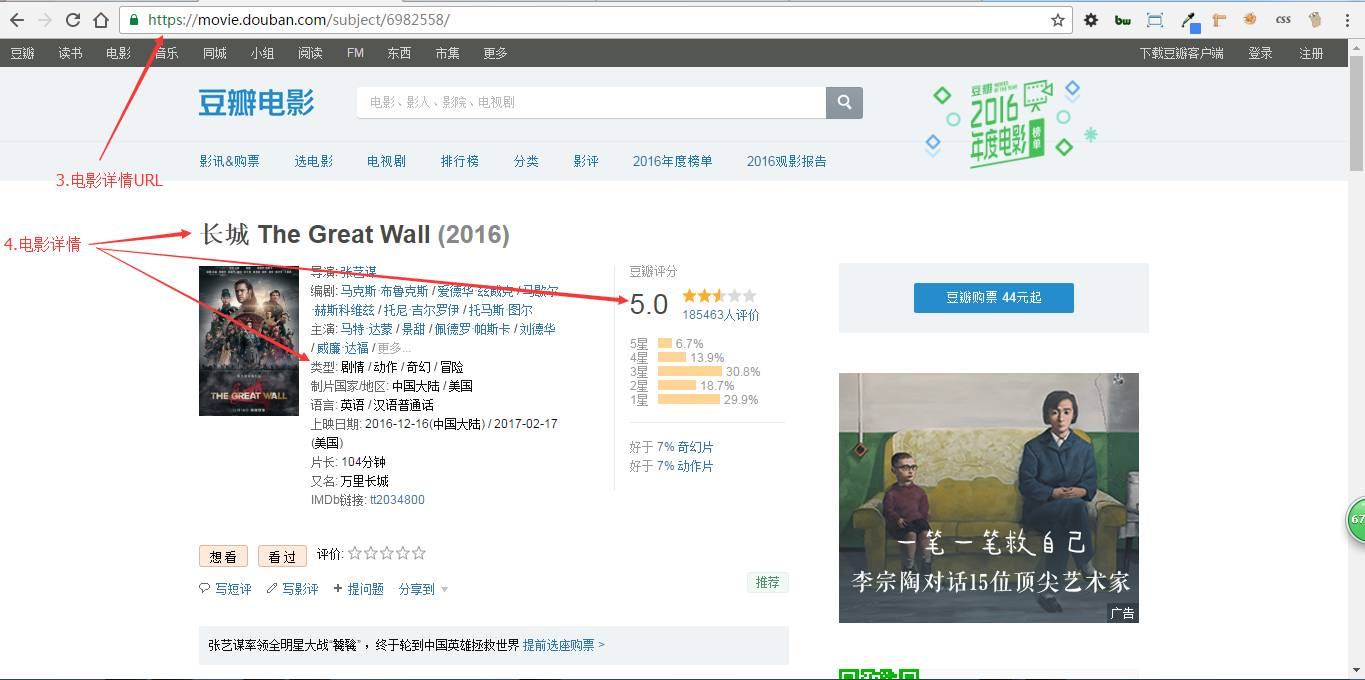The height and width of the screenshot is (680, 1365).
Task: Open the gear extension icon in toolbar
Action: pos(1091,20)
